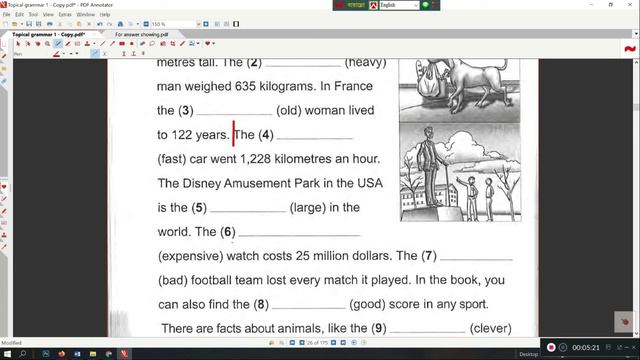The width and height of the screenshot is (640, 360).
Task: Expand the Open file dropdown arrow
Action: (x=22, y=24)
